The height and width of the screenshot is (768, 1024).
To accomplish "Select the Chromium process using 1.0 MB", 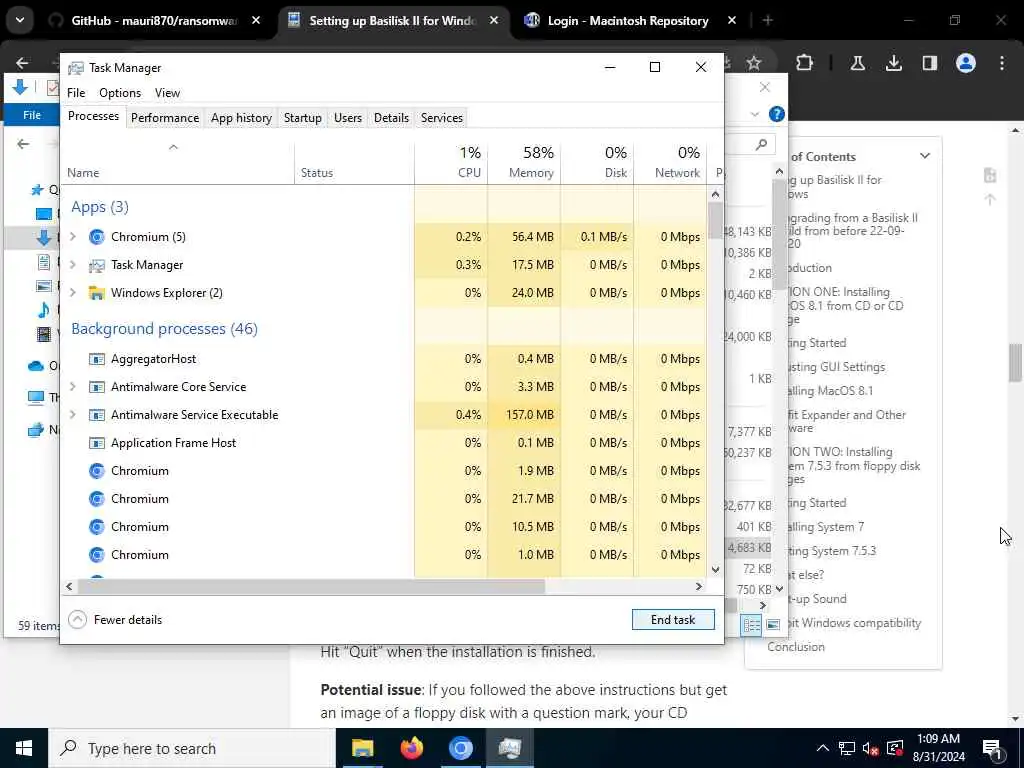I will click(140, 555).
